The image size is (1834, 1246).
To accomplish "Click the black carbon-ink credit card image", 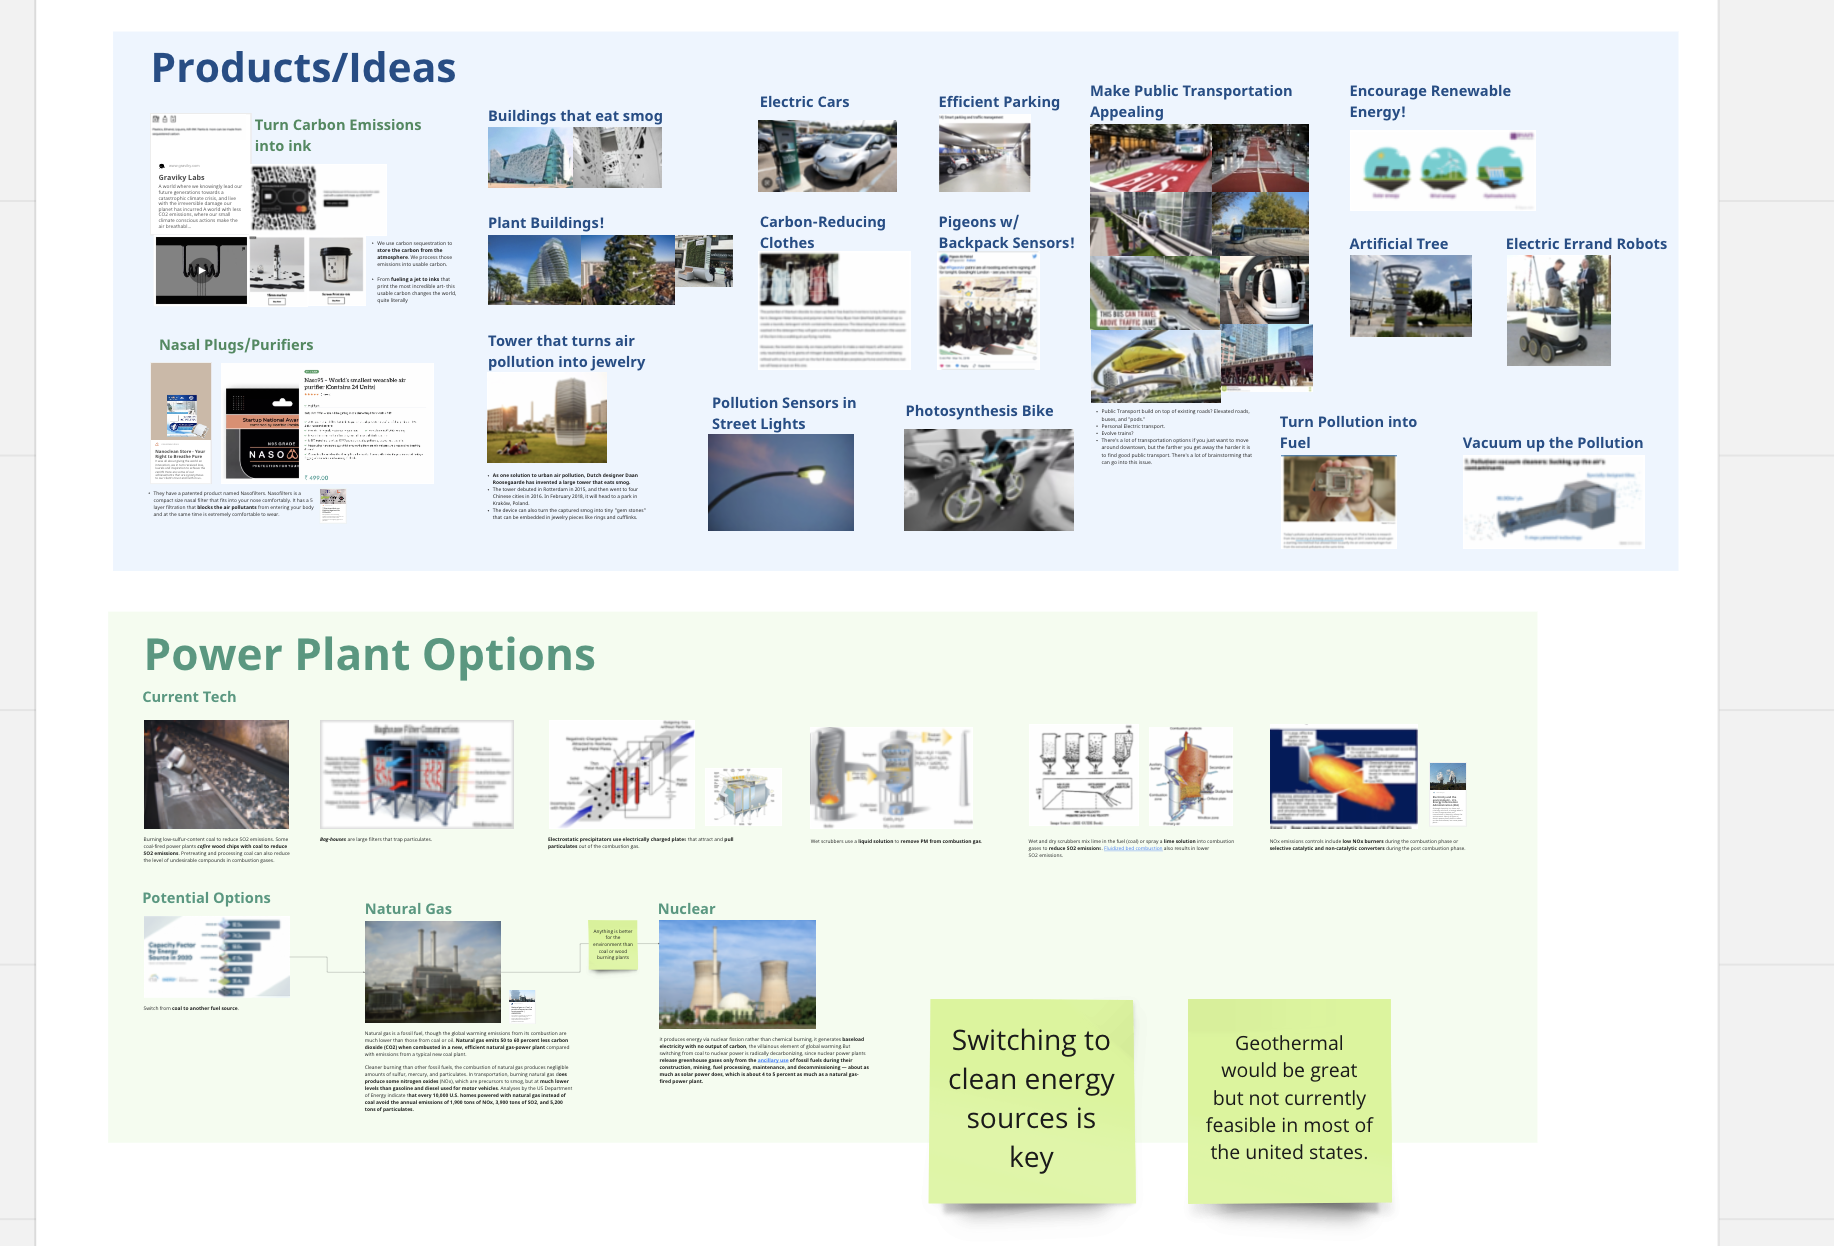I will [284, 198].
